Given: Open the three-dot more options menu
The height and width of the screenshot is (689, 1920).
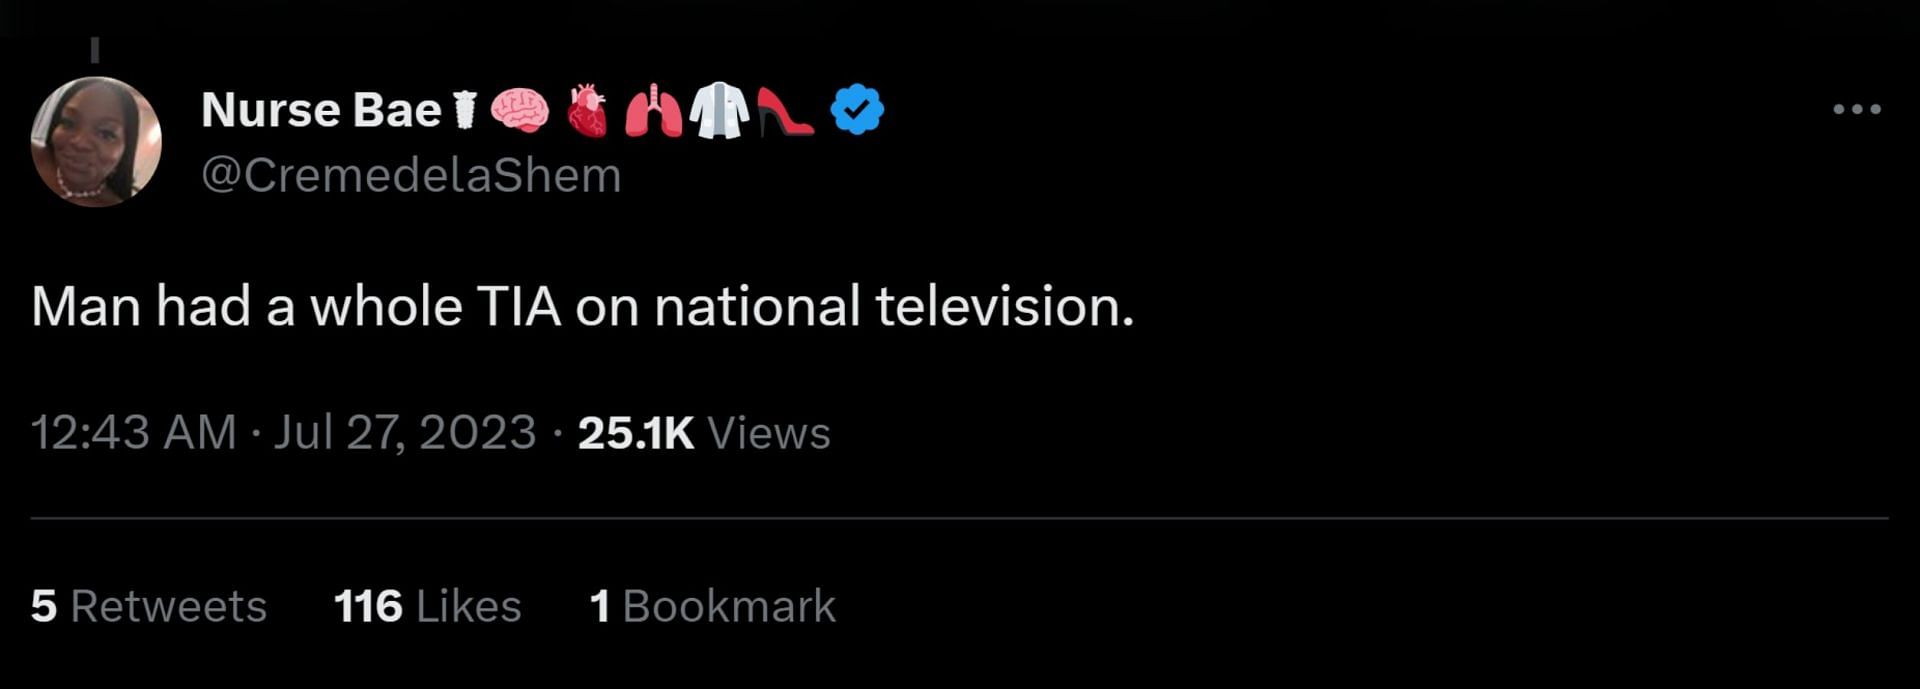Looking at the screenshot, I should coord(1856,109).
